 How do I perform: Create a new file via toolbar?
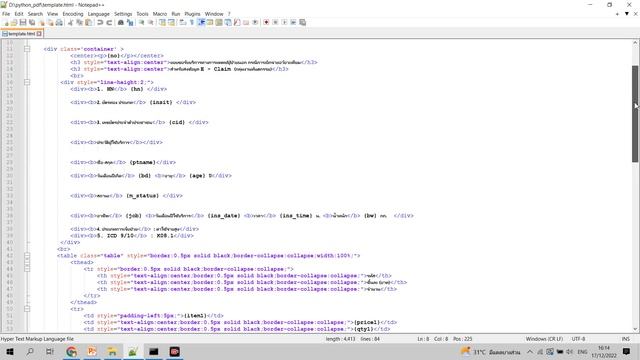[x=5, y=22]
